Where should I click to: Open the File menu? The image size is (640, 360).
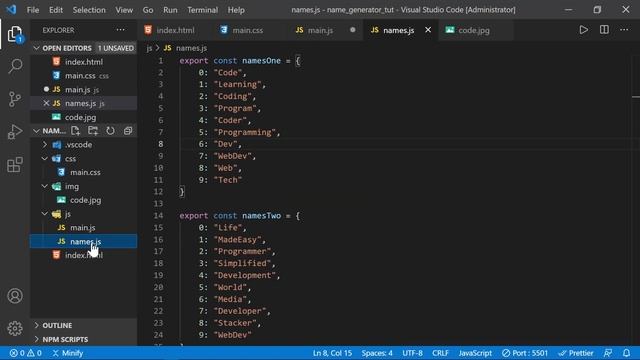pos(33,10)
